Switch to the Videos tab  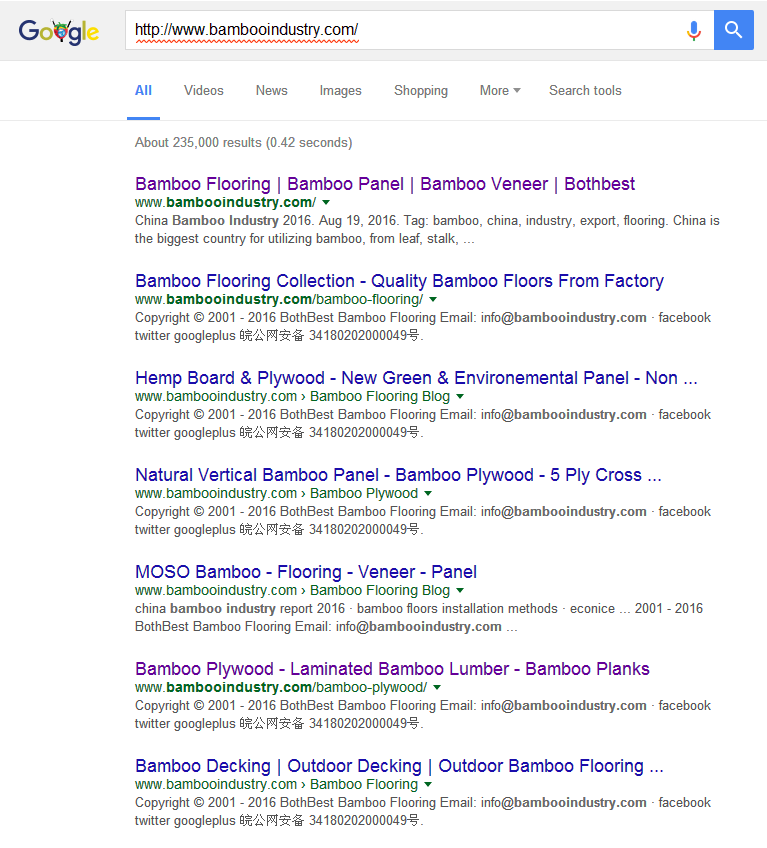(x=203, y=90)
